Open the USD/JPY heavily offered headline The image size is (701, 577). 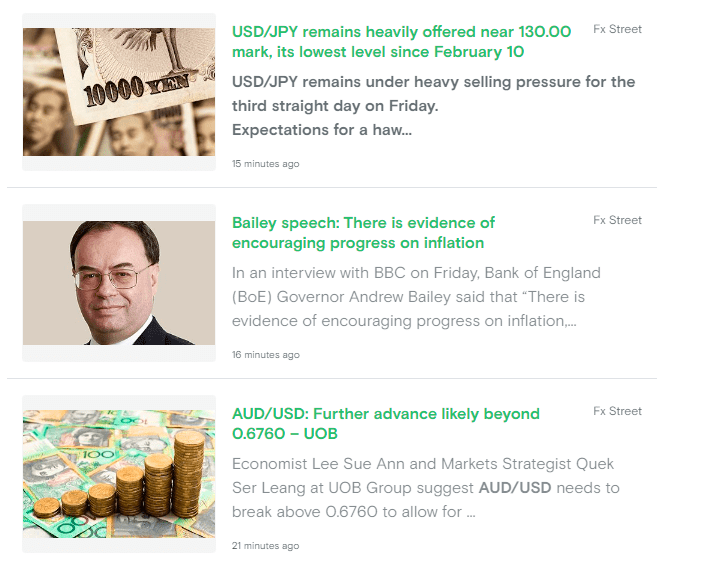click(x=401, y=42)
